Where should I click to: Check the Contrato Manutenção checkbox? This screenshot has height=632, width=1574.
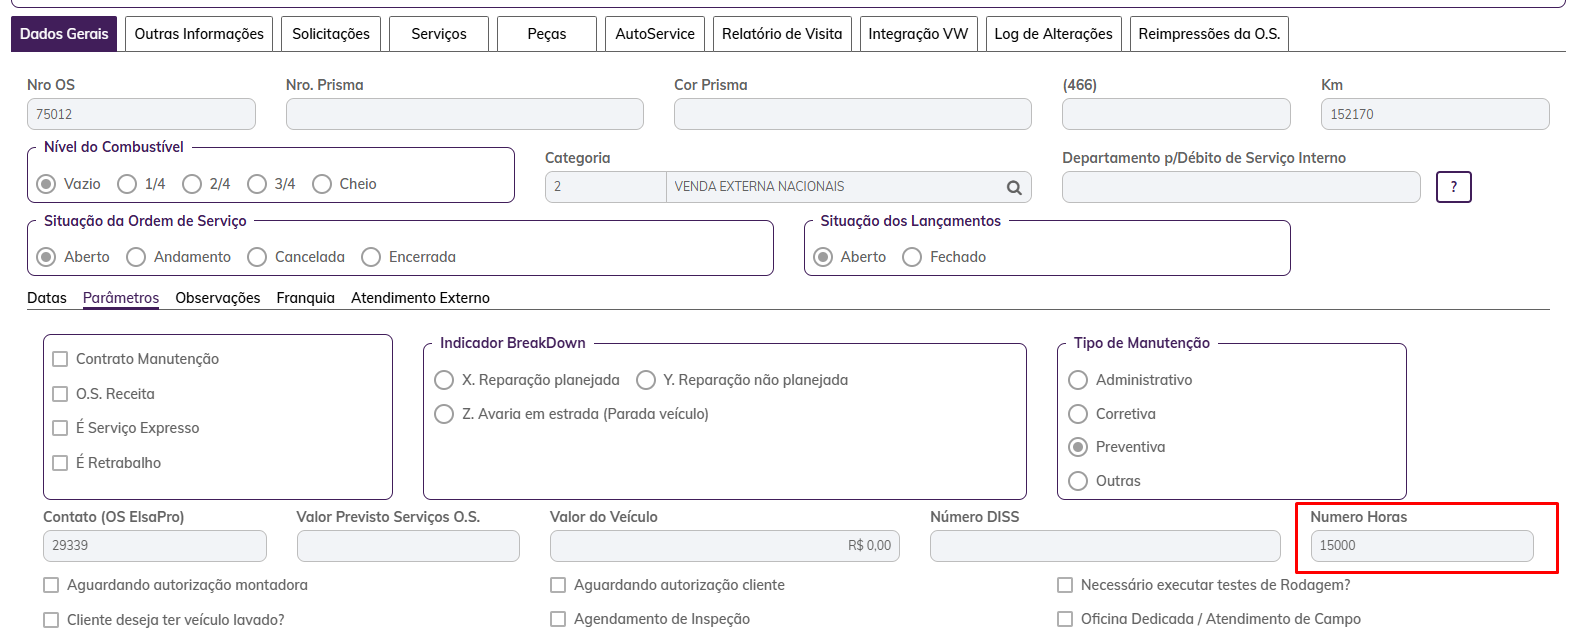point(60,359)
